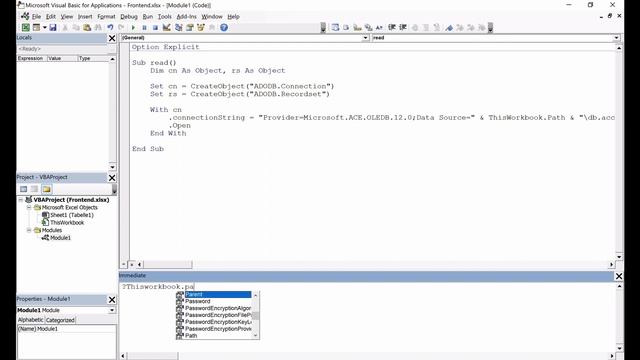Close the Locals panel
640x360 pixels.
click(x=112, y=38)
